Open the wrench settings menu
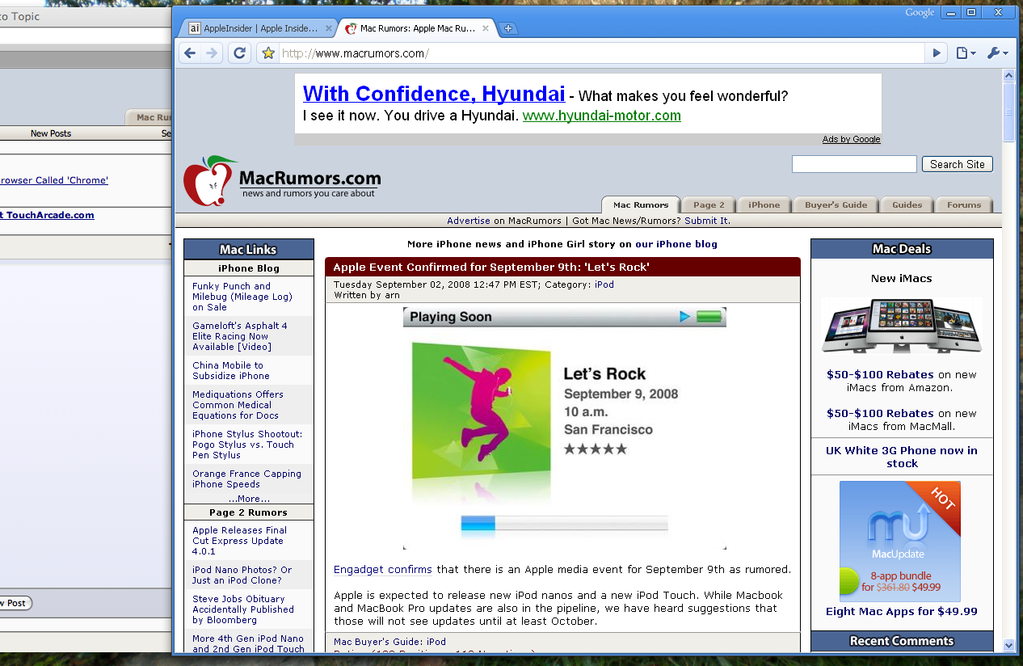1023x666 pixels. 998,53
